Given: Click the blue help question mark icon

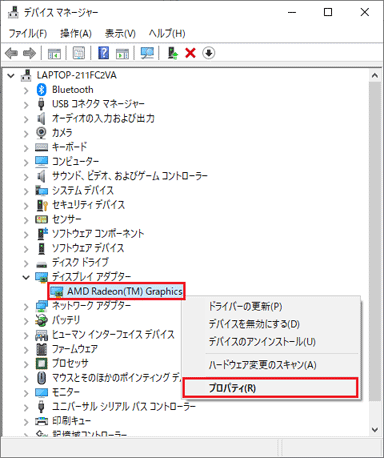Looking at the screenshot, I should (104, 53).
